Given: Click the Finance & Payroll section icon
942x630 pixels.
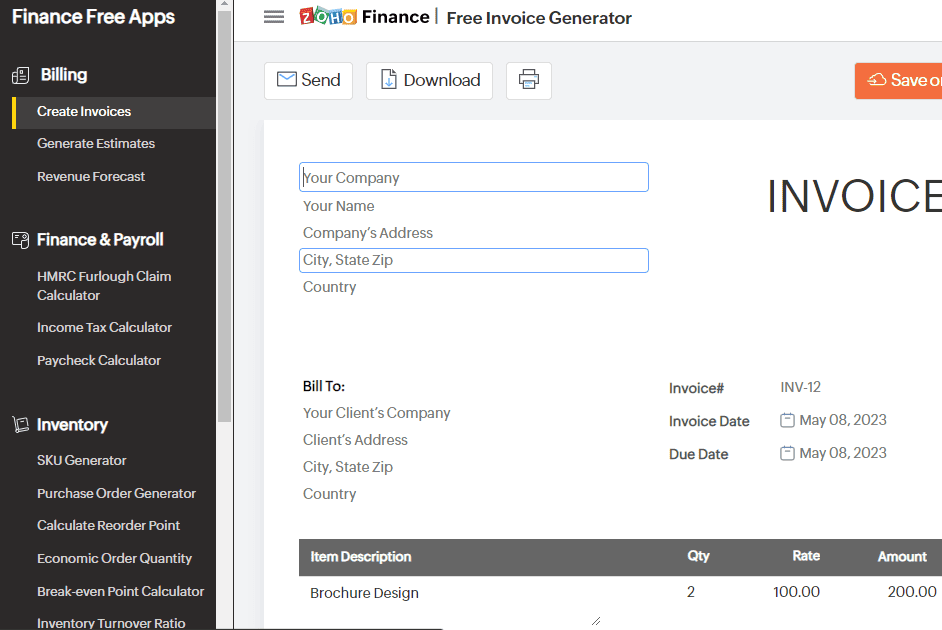Looking at the screenshot, I should [x=20, y=240].
